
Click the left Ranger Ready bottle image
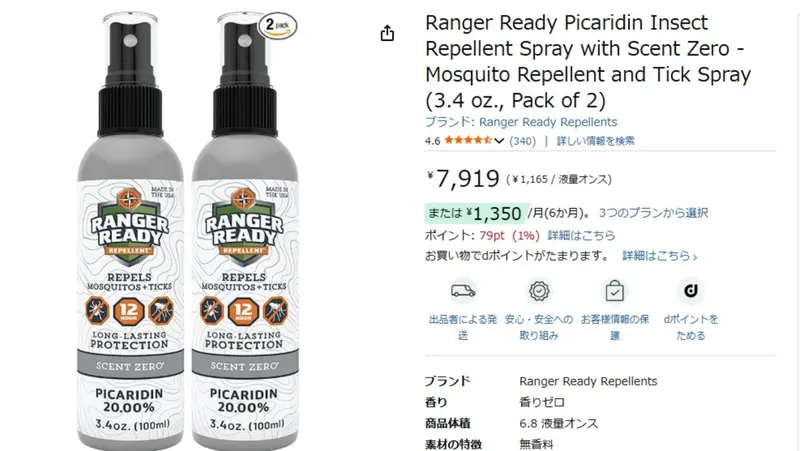130,231
